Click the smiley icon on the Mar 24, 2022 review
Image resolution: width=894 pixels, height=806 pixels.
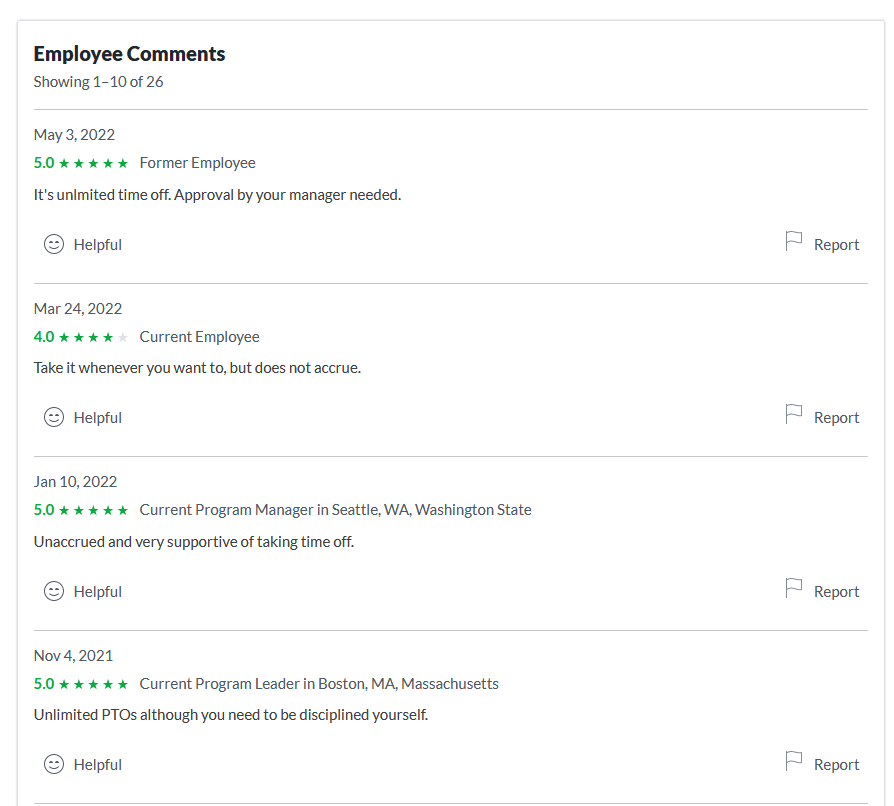[54, 417]
